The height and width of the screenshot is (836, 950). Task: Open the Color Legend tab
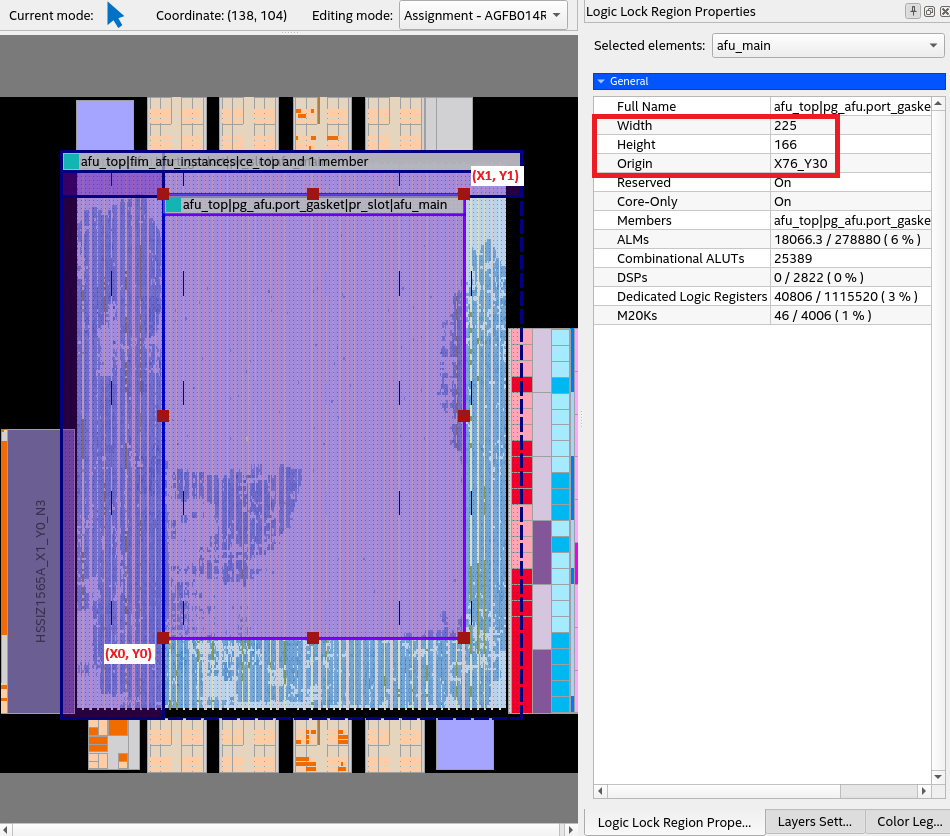click(x=907, y=822)
